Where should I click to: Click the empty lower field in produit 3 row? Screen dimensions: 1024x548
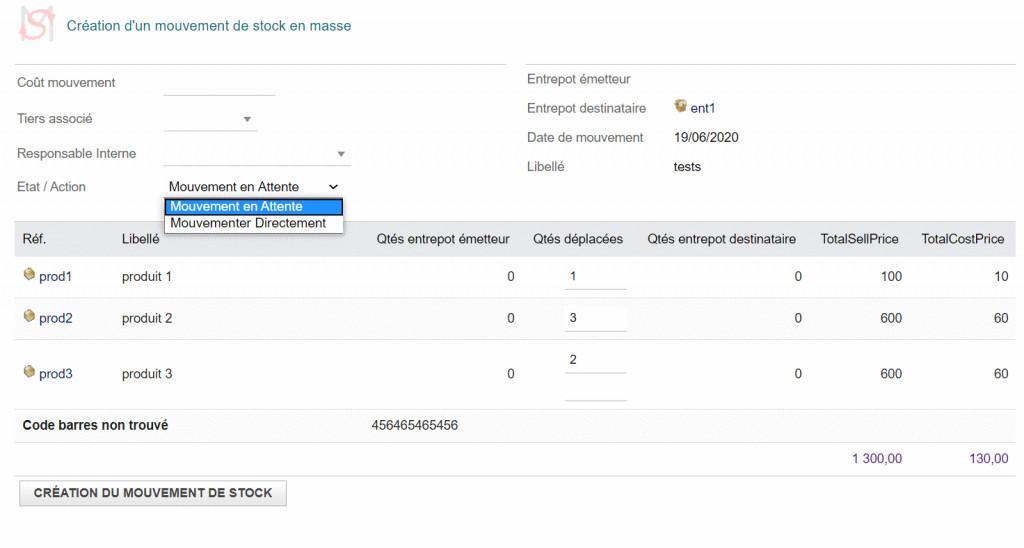[x=595, y=388]
